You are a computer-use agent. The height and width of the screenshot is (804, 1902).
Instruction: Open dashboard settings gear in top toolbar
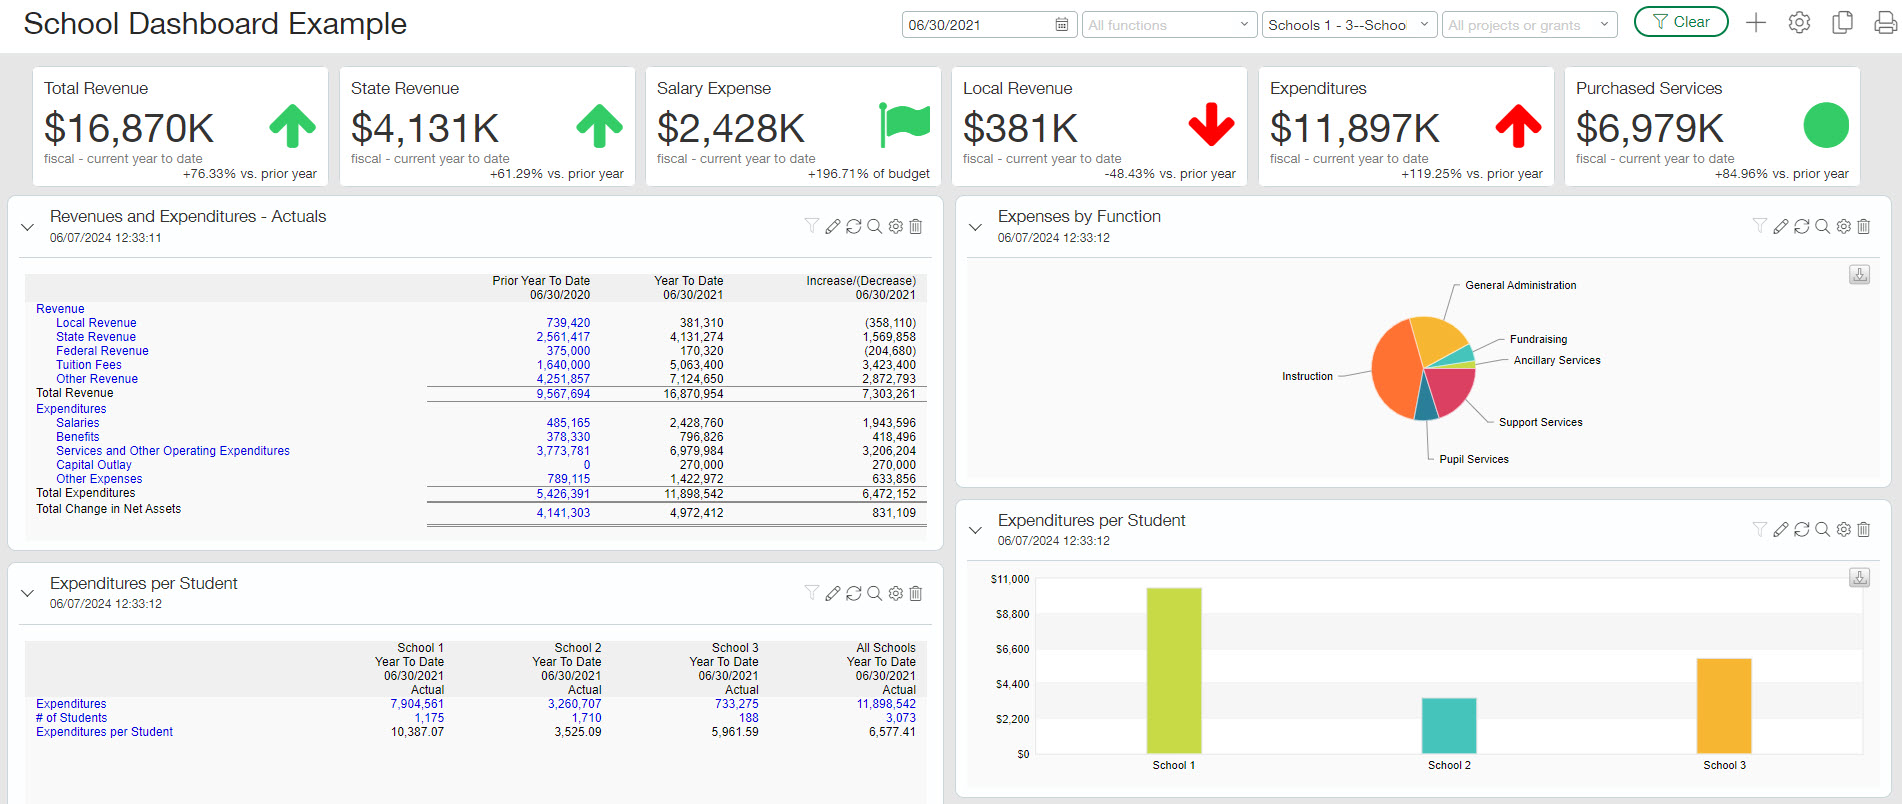(1799, 23)
